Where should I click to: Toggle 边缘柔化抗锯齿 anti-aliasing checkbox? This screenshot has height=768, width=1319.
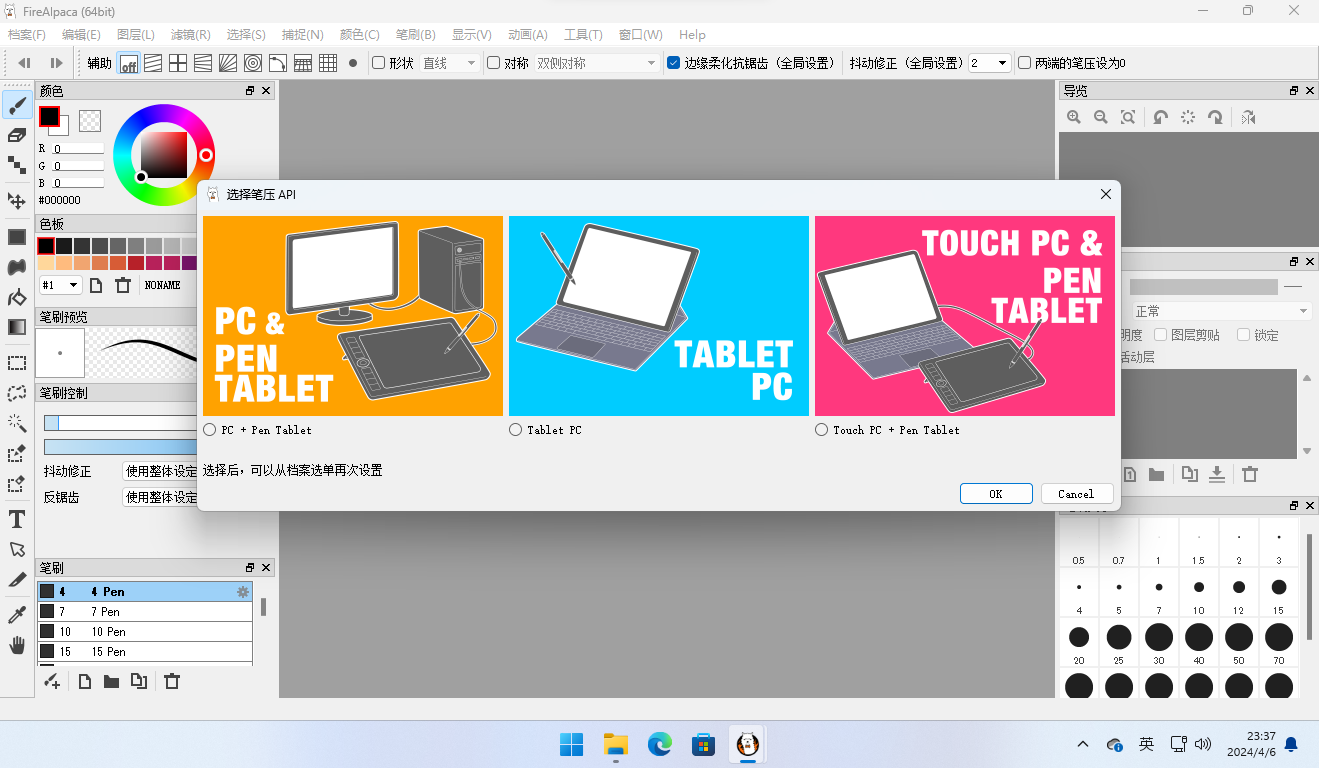click(x=673, y=63)
